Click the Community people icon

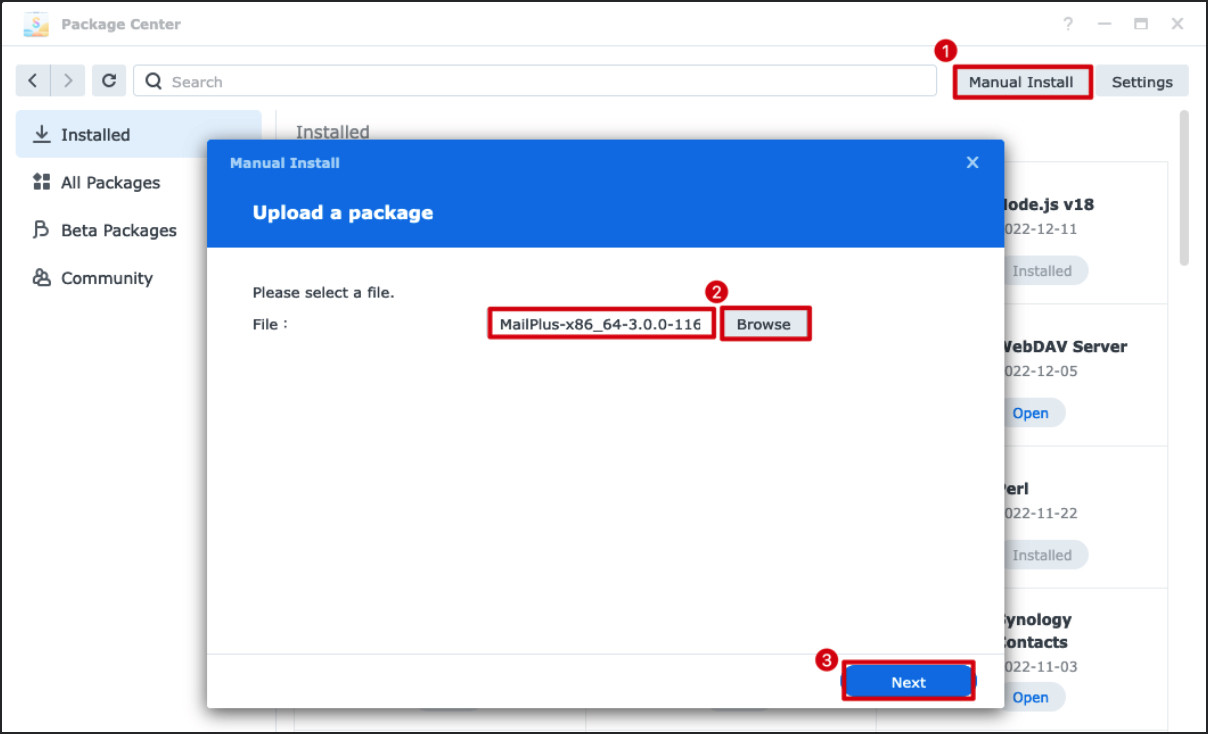click(42, 278)
